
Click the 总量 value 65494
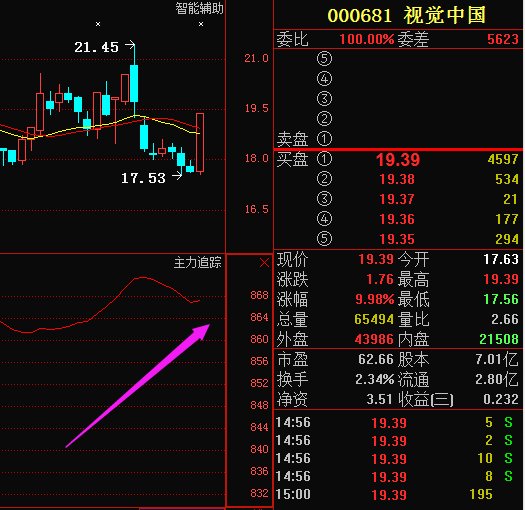point(374,319)
